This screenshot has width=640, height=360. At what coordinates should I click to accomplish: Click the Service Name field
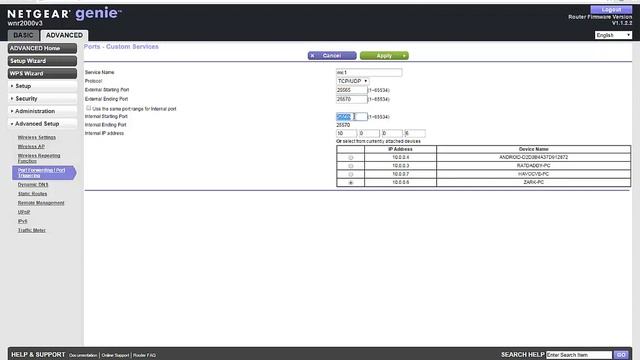coord(369,72)
